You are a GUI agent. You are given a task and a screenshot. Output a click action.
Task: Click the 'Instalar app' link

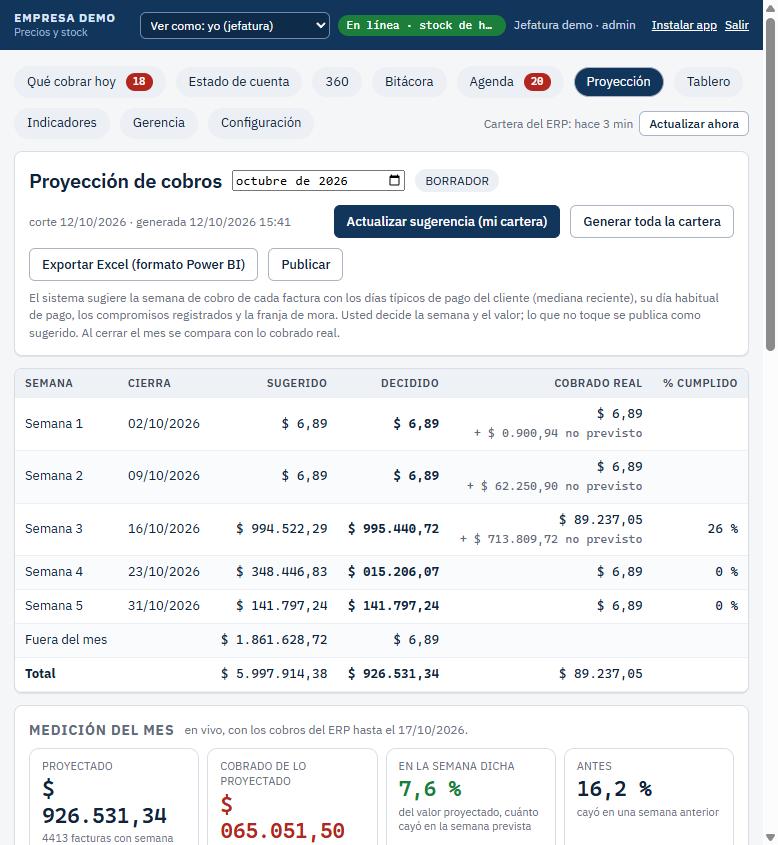(684, 25)
